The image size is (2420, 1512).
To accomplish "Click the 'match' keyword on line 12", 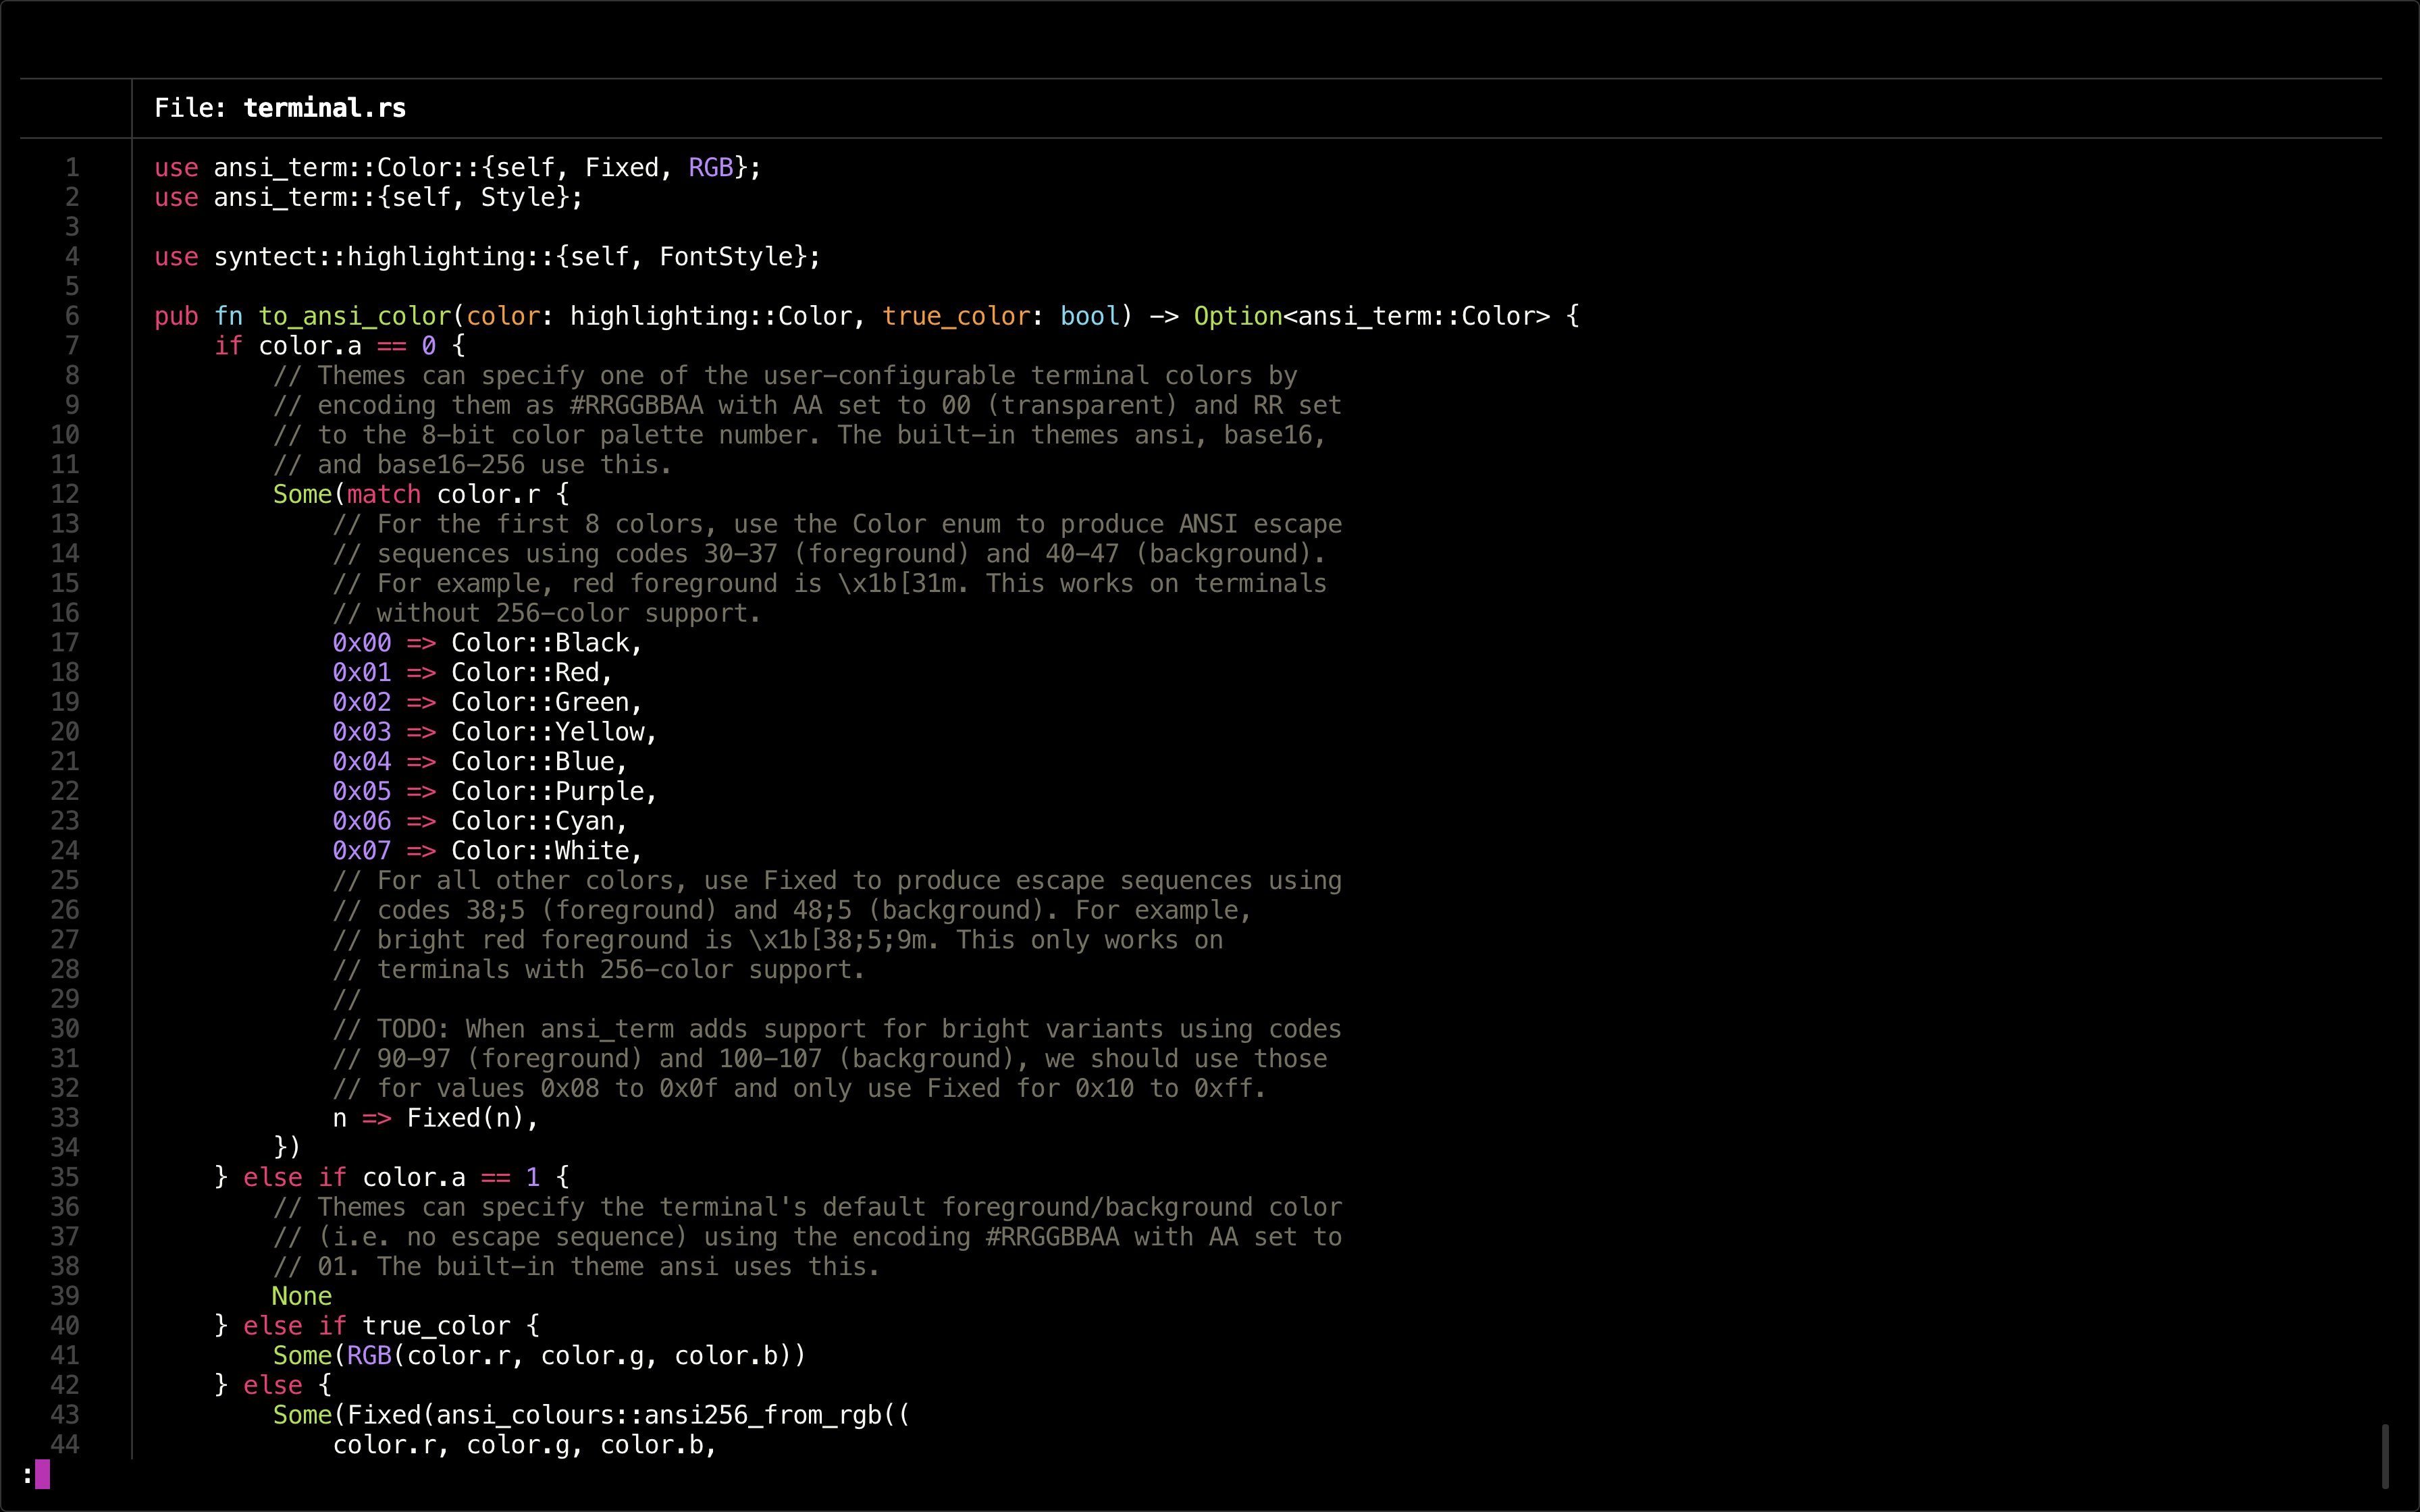I will click(384, 494).
